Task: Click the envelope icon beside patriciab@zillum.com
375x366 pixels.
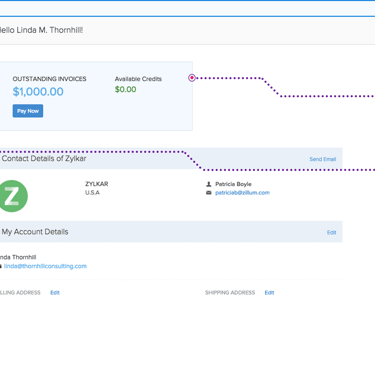Action: tap(209, 193)
